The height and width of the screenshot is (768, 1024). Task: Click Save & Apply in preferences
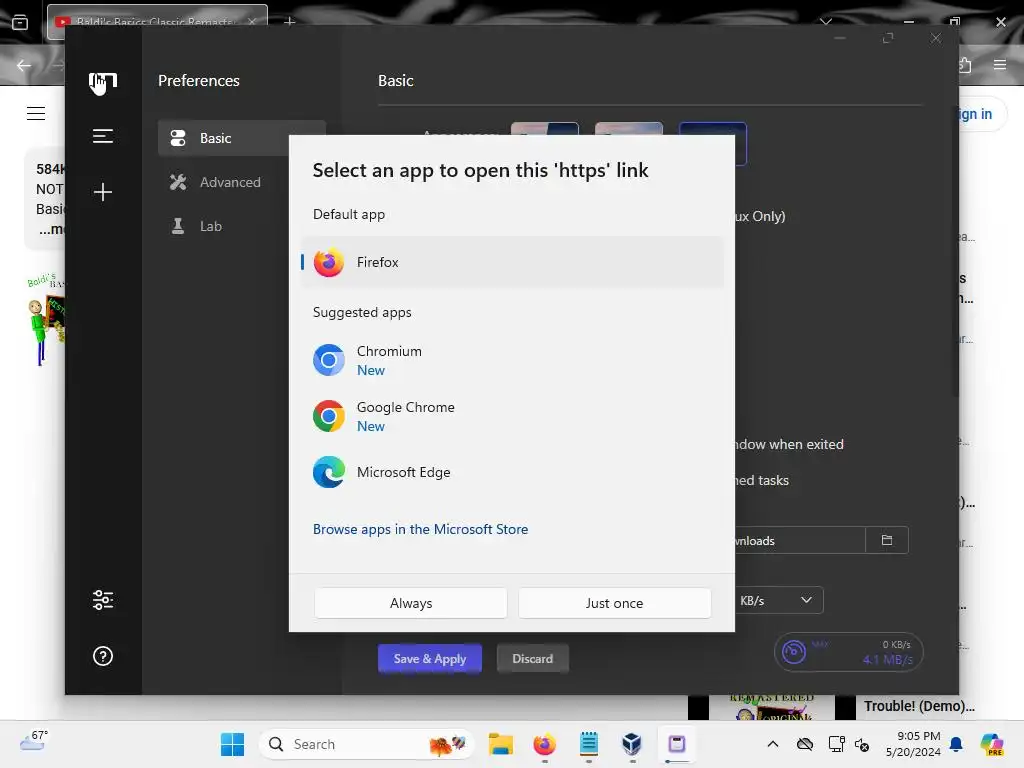tap(430, 658)
